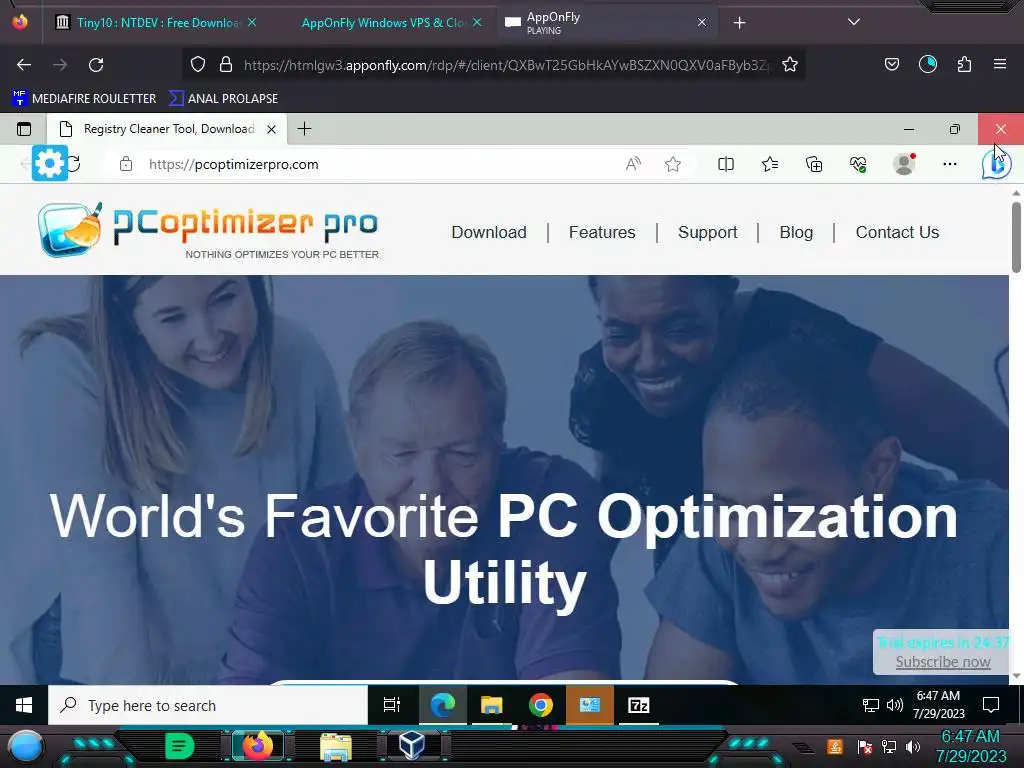
Task: Activate Edge Read Aloud icon
Action: coord(633,165)
